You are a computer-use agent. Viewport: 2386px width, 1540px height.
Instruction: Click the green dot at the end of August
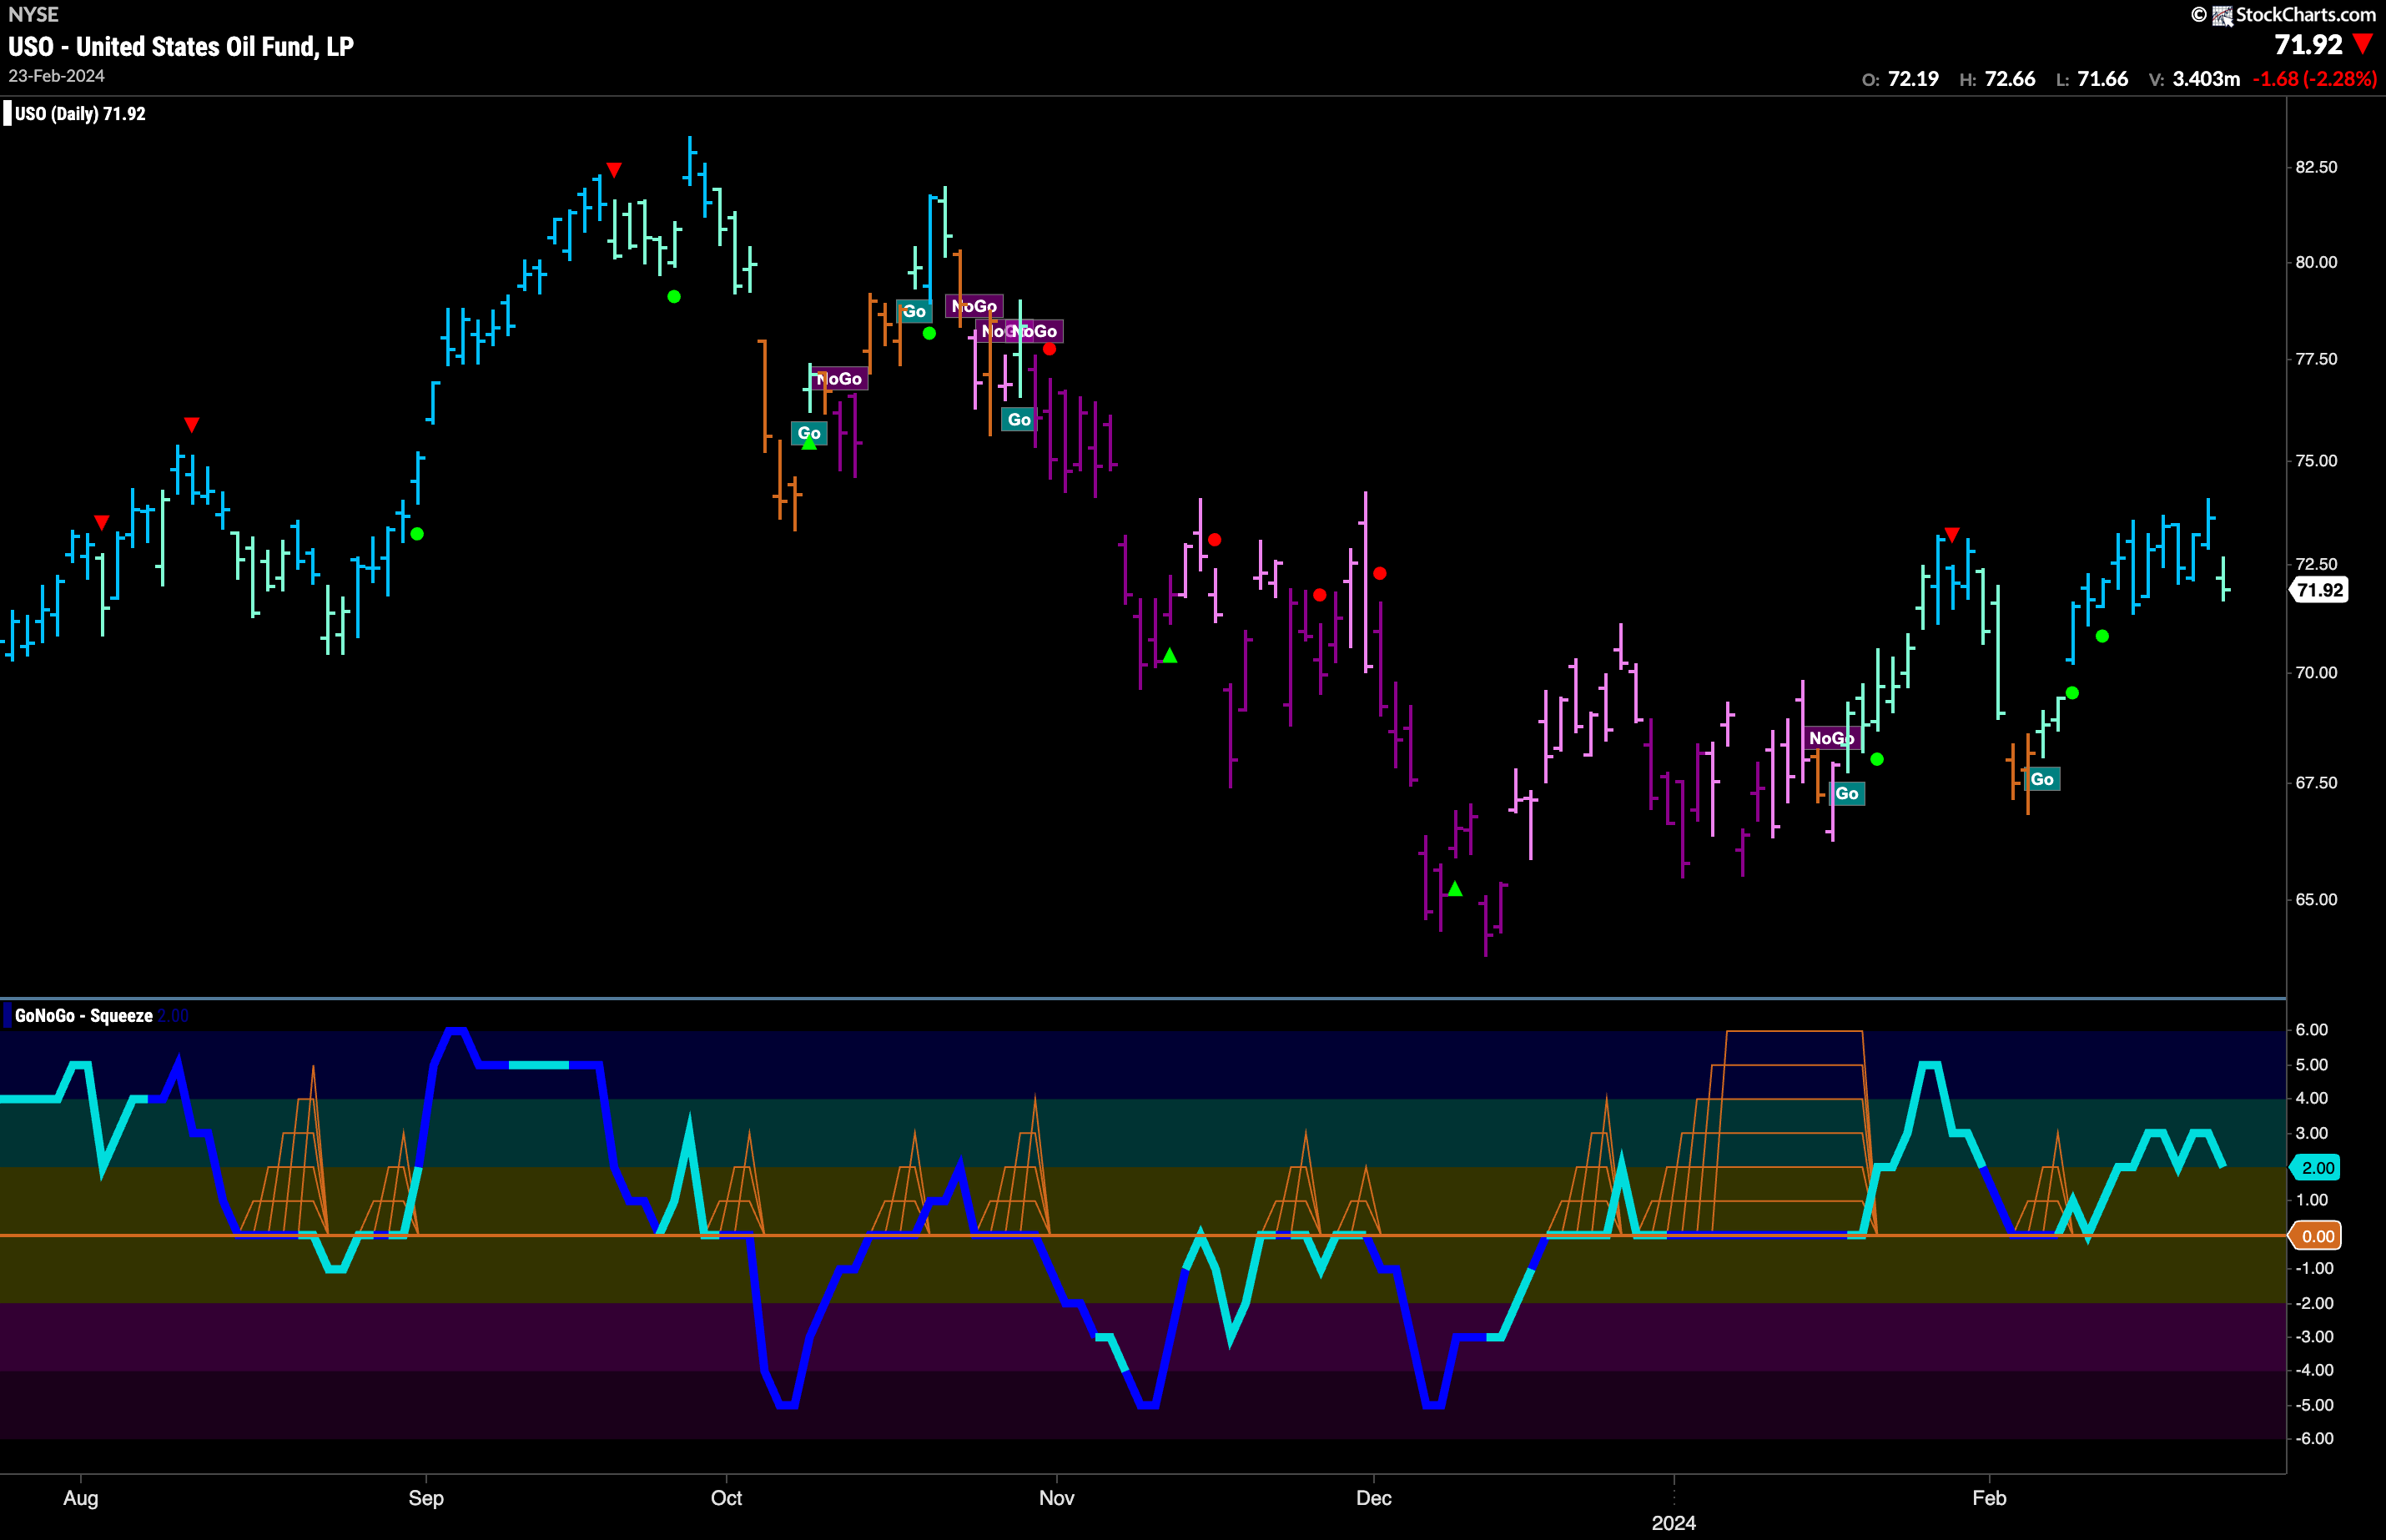pyautogui.click(x=417, y=534)
